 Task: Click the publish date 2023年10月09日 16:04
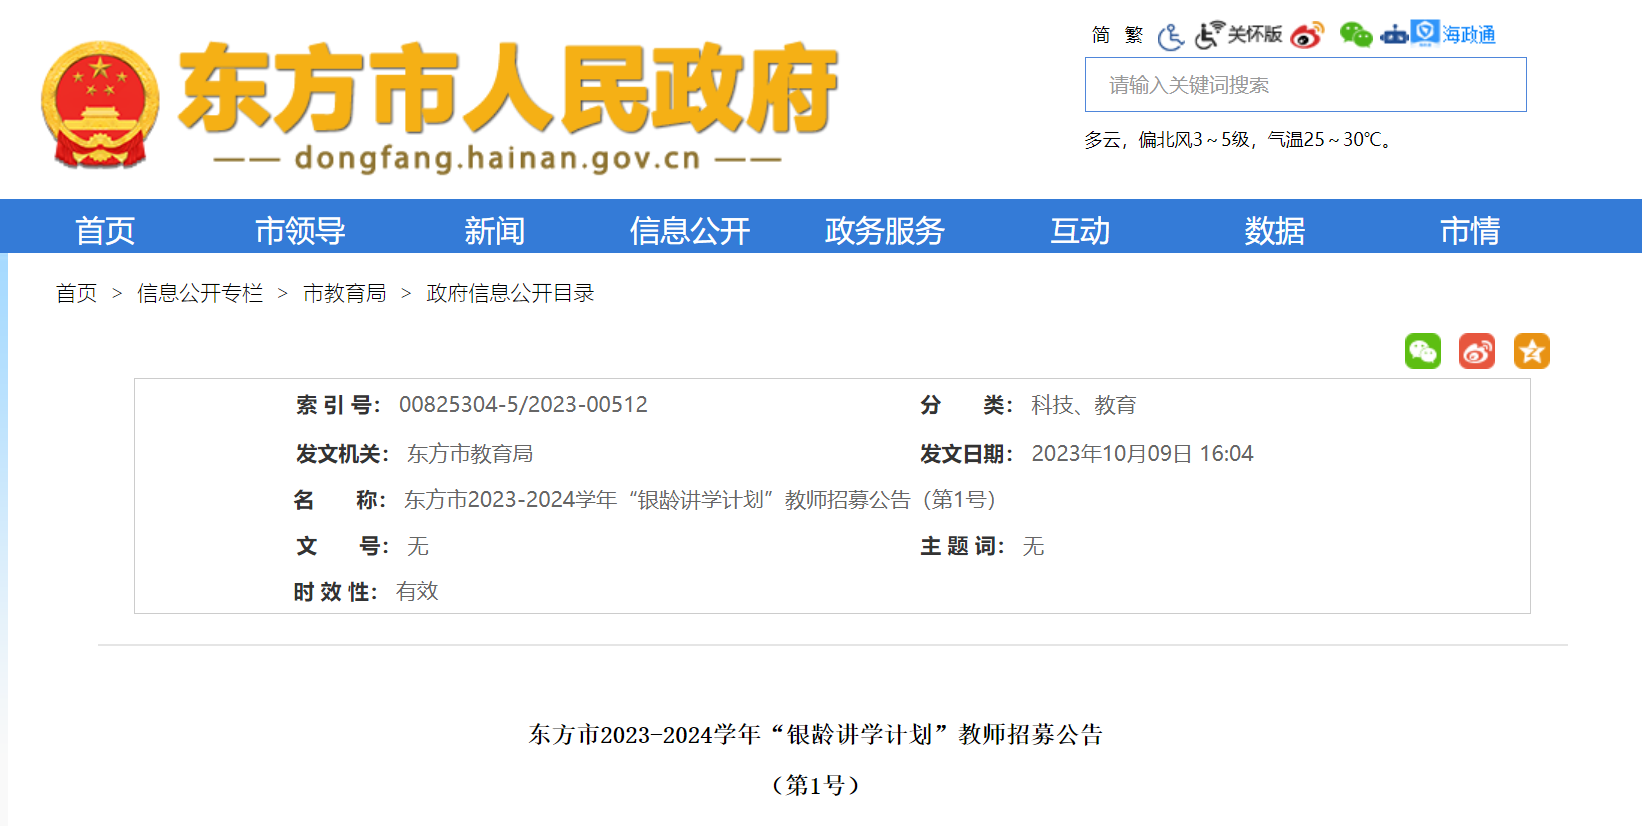click(1142, 454)
